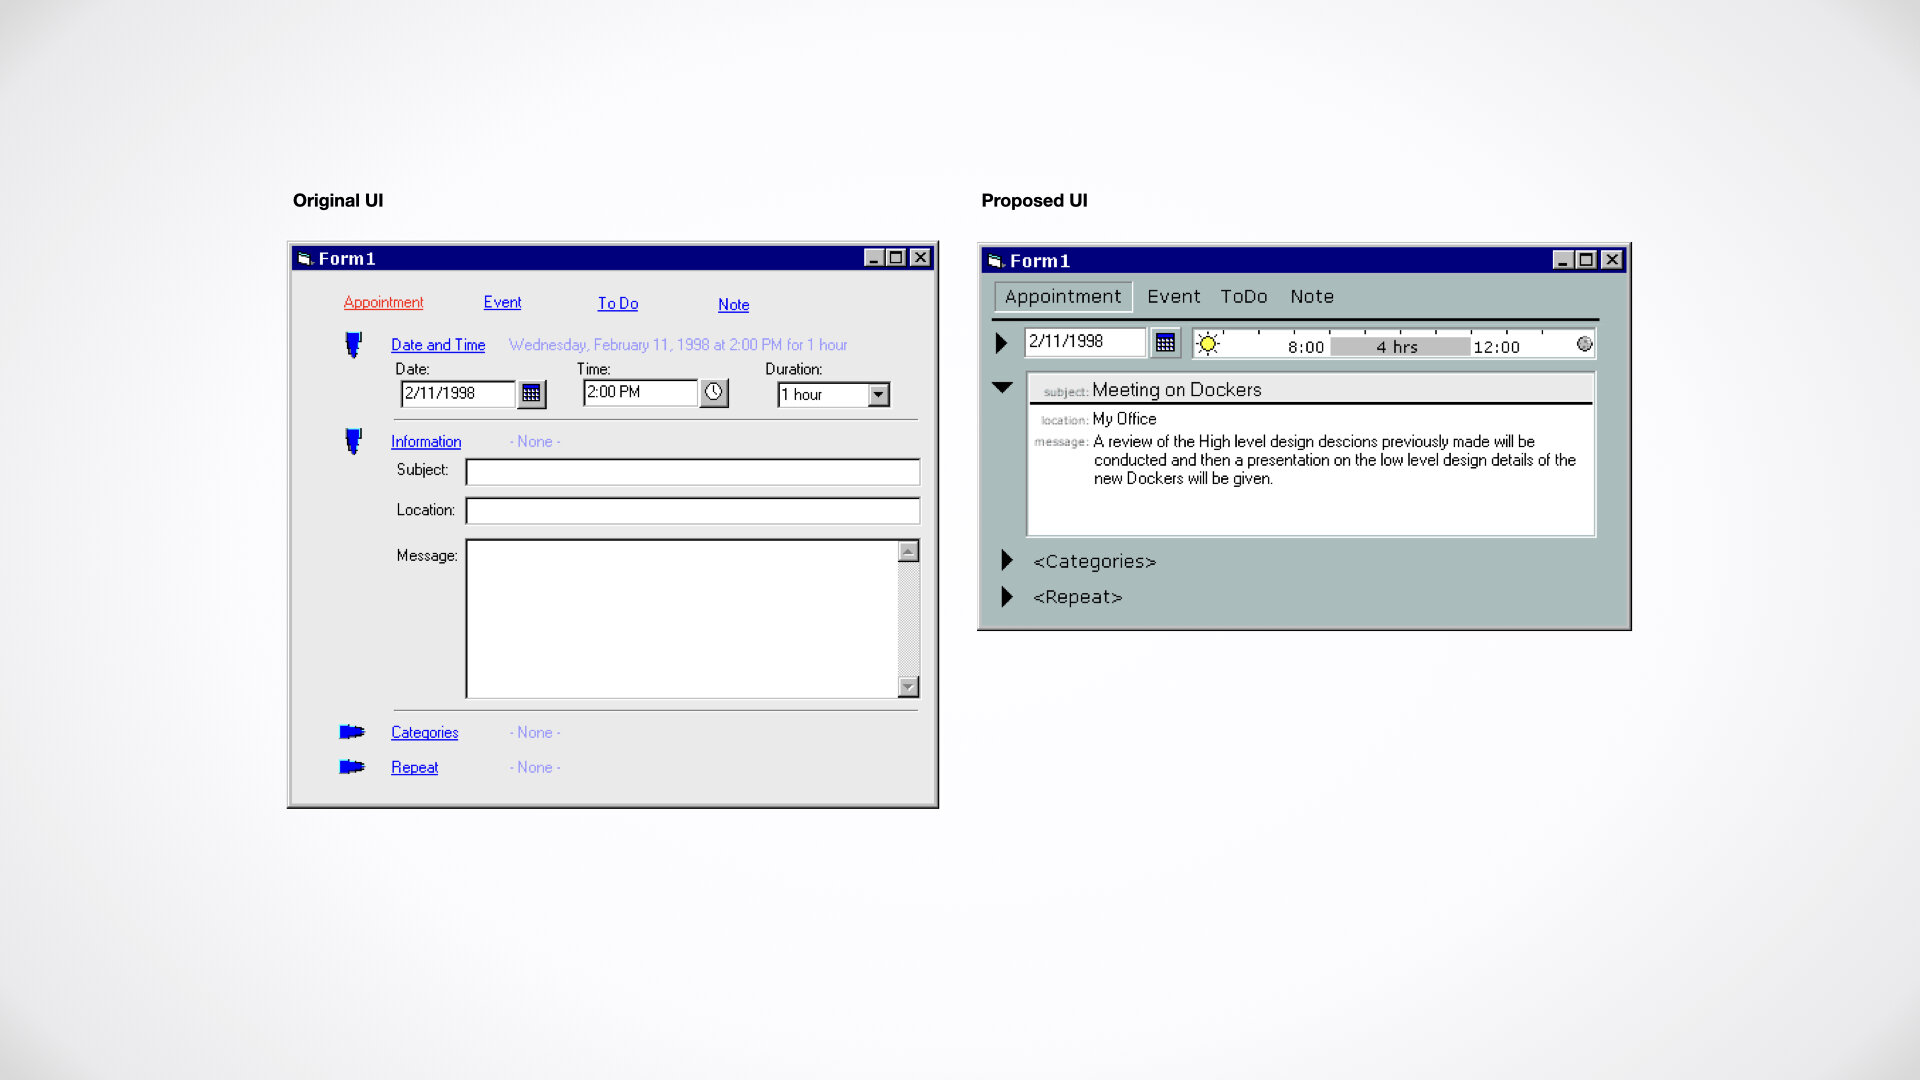Click moon icon at time bar end

coord(1584,344)
